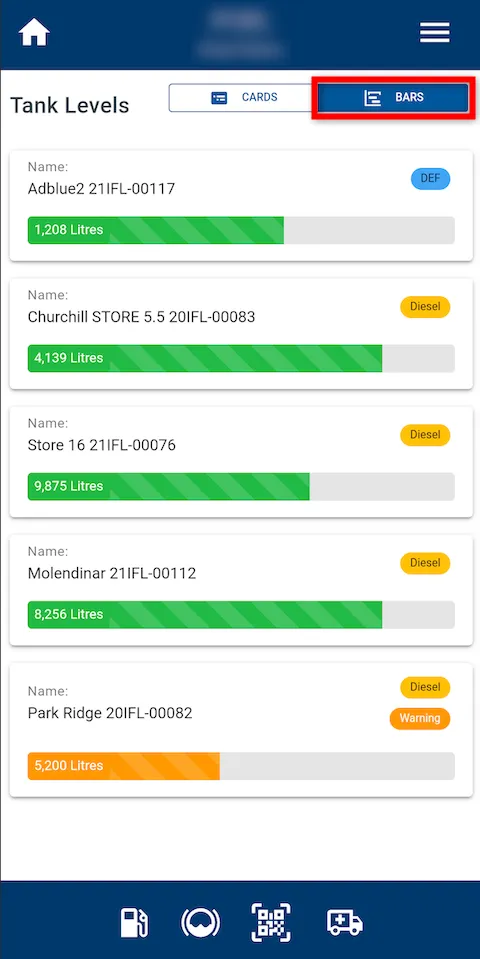Screen dimensions: 480x959
Task: Open Store 16 21IFL-00076 tank
Action: pyautogui.click(x=241, y=462)
